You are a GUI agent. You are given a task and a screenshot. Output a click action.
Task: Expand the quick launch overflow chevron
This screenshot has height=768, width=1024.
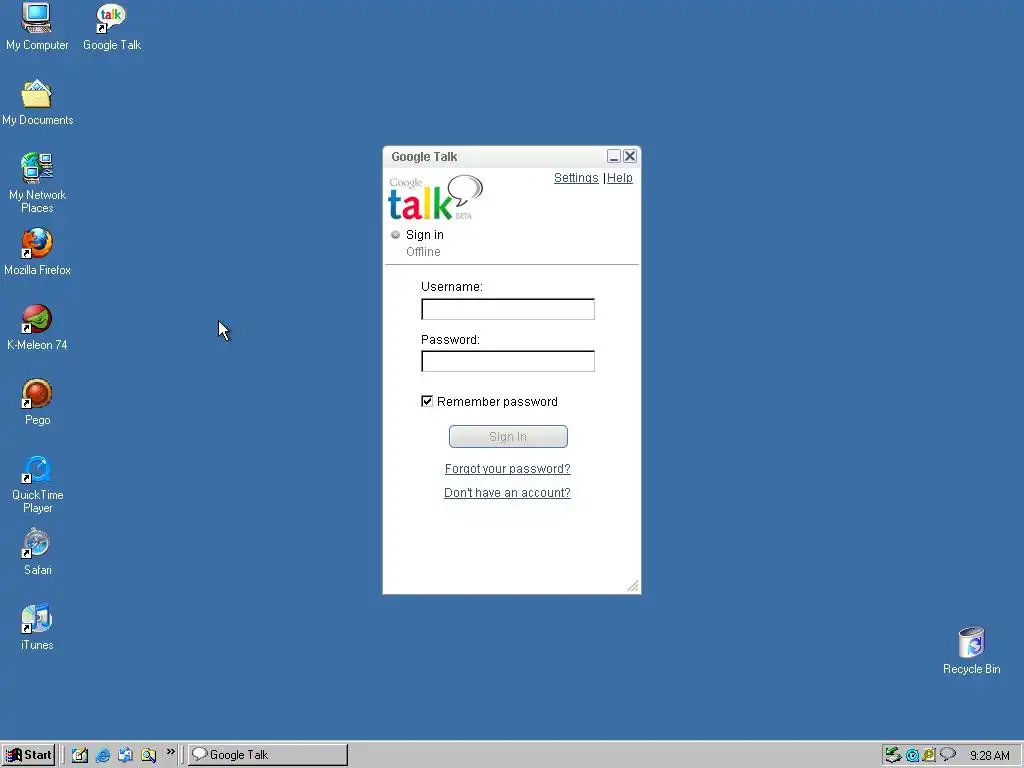[170, 752]
